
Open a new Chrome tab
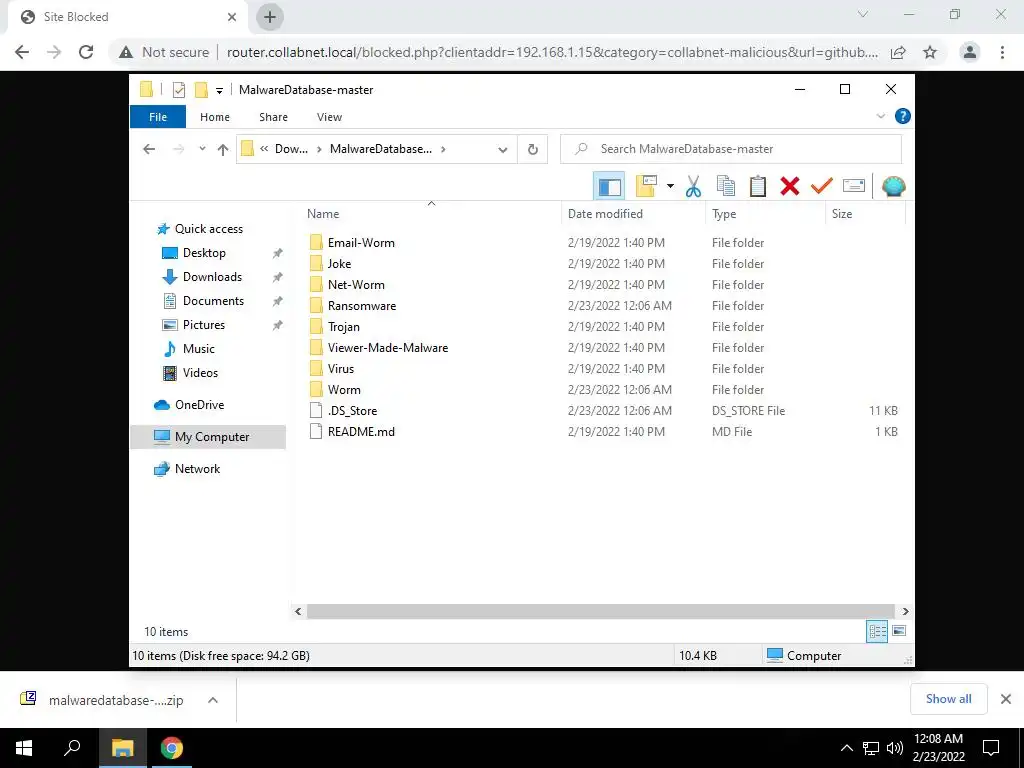click(x=270, y=17)
